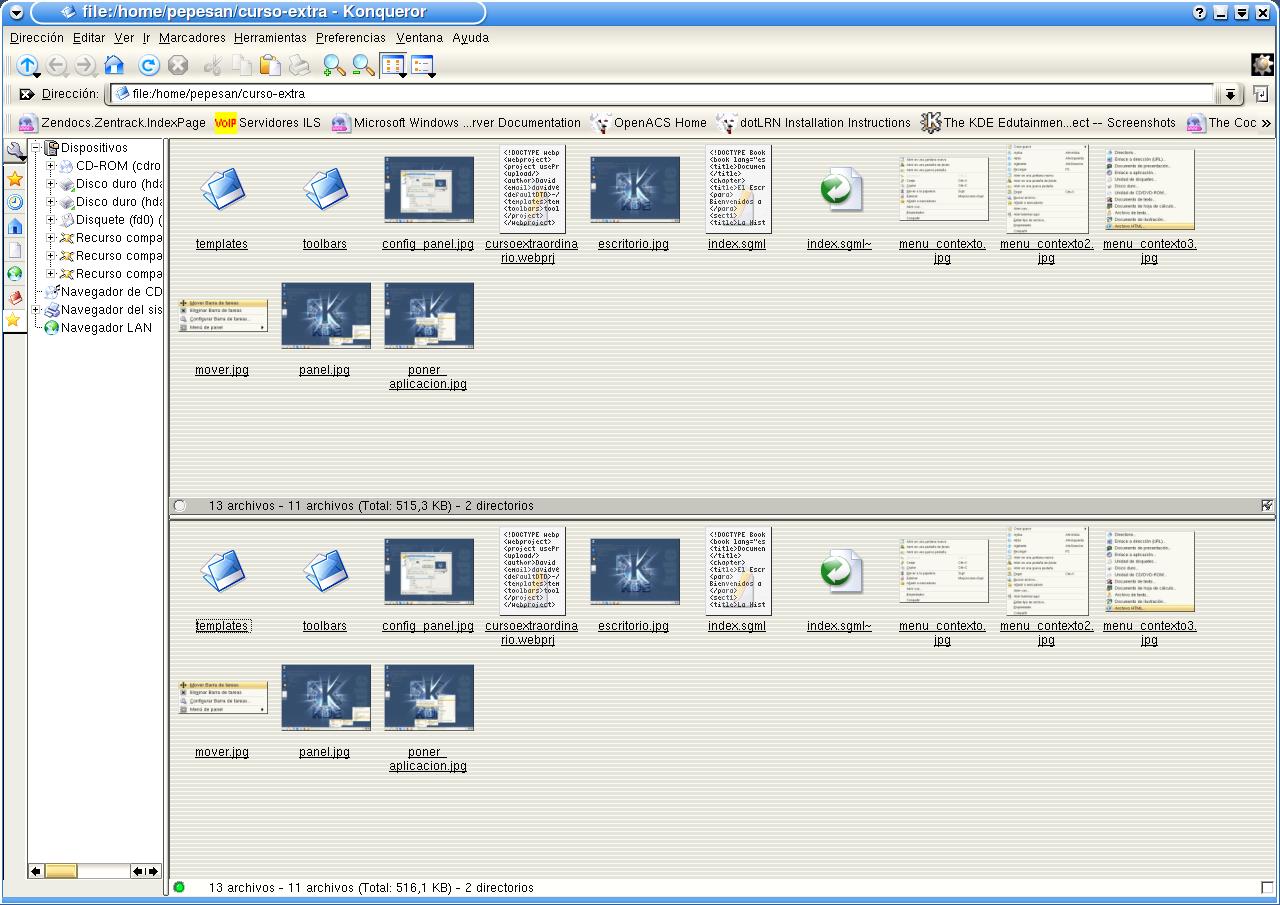Expand the CD-ROM tree node
Image resolution: width=1280 pixels, height=905 pixels.
pos(52,166)
